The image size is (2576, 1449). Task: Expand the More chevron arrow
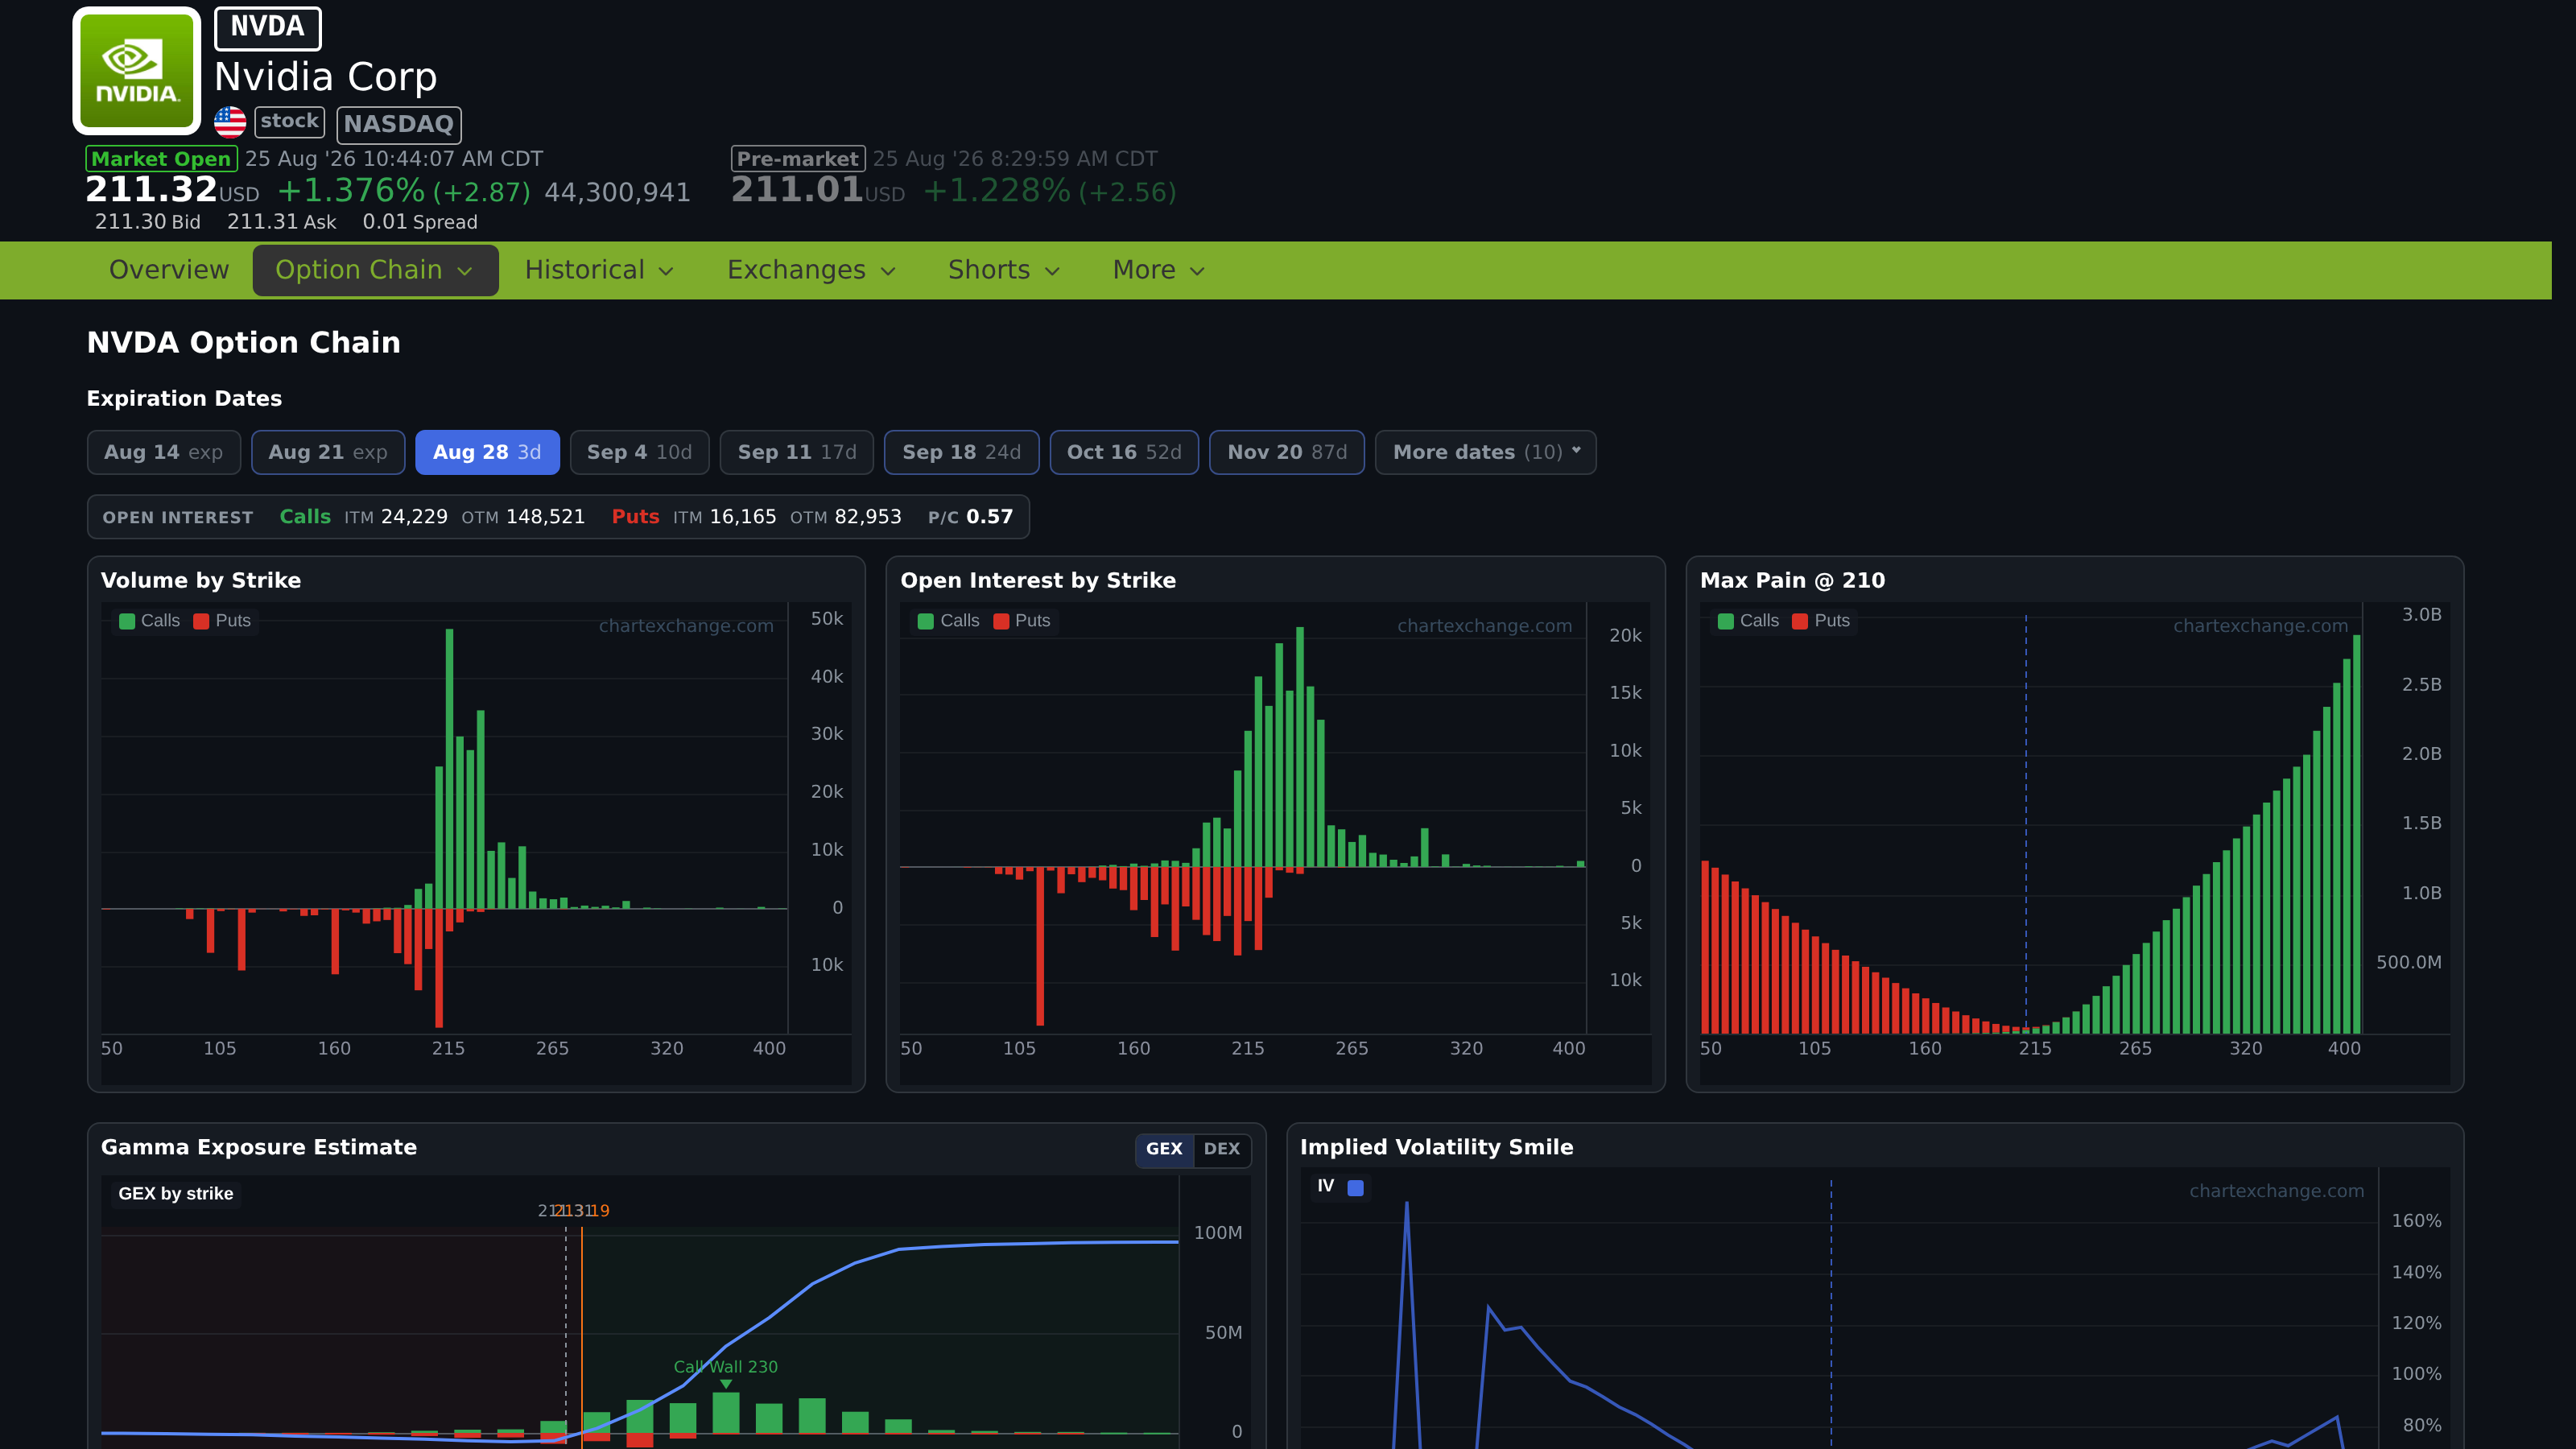pyautogui.click(x=1198, y=271)
